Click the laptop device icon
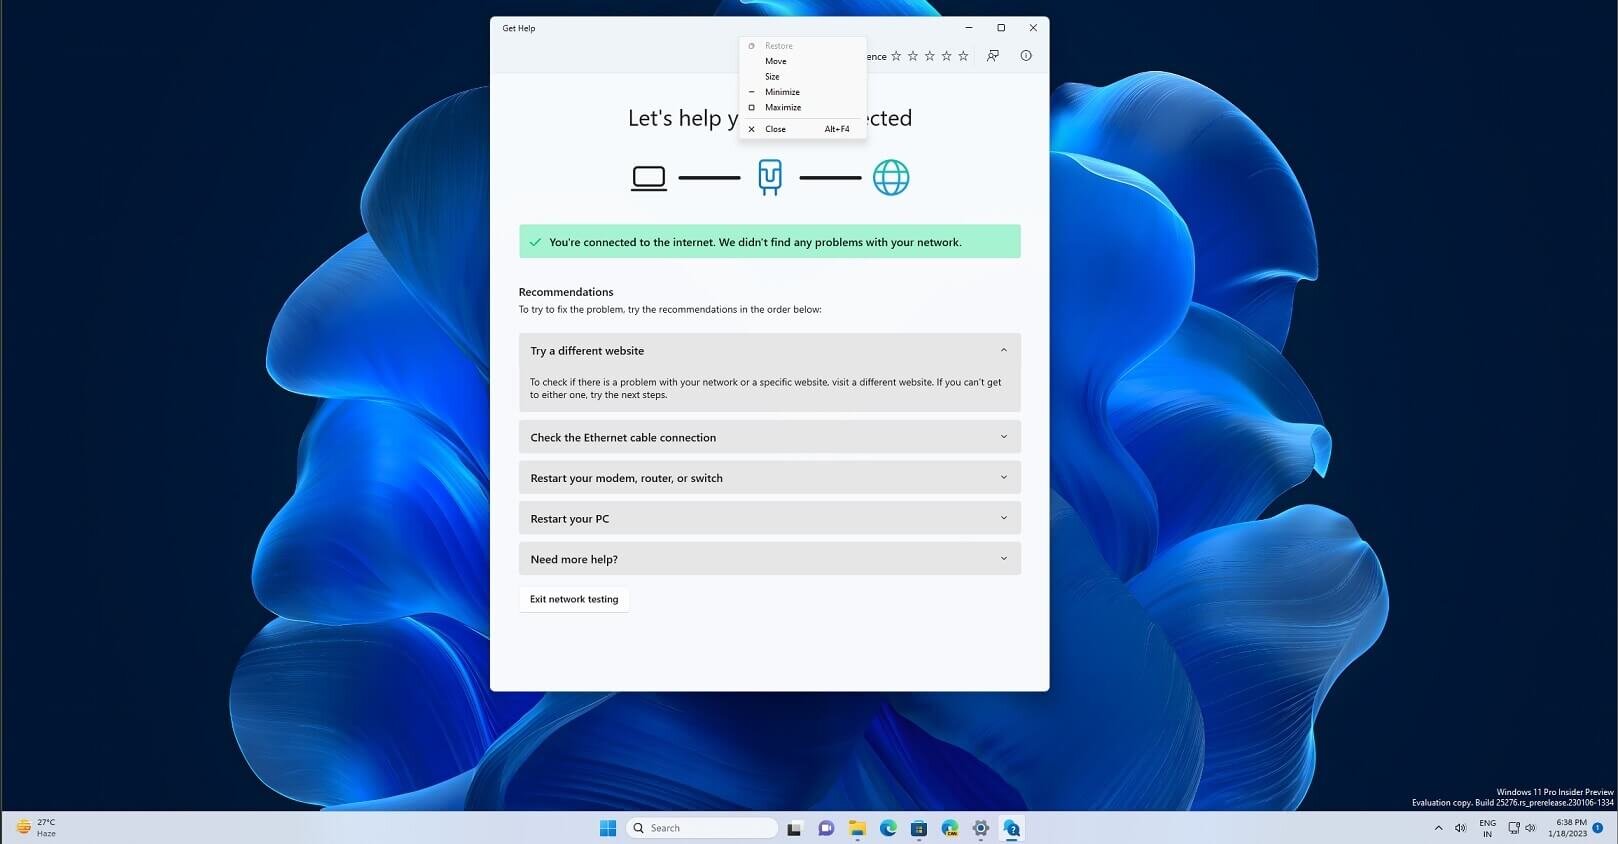The width and height of the screenshot is (1618, 844). coord(649,178)
